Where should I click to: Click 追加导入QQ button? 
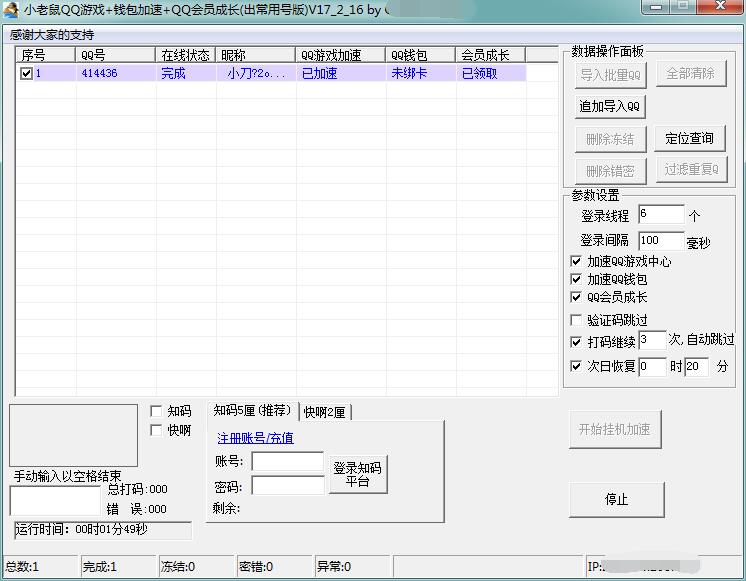point(610,106)
